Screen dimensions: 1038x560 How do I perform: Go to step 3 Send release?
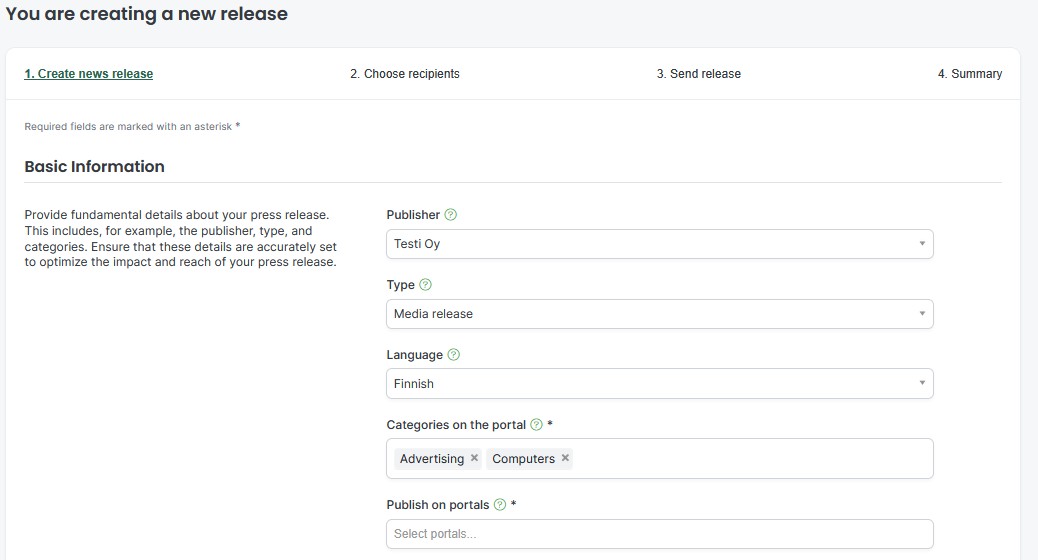pyautogui.click(x=698, y=73)
